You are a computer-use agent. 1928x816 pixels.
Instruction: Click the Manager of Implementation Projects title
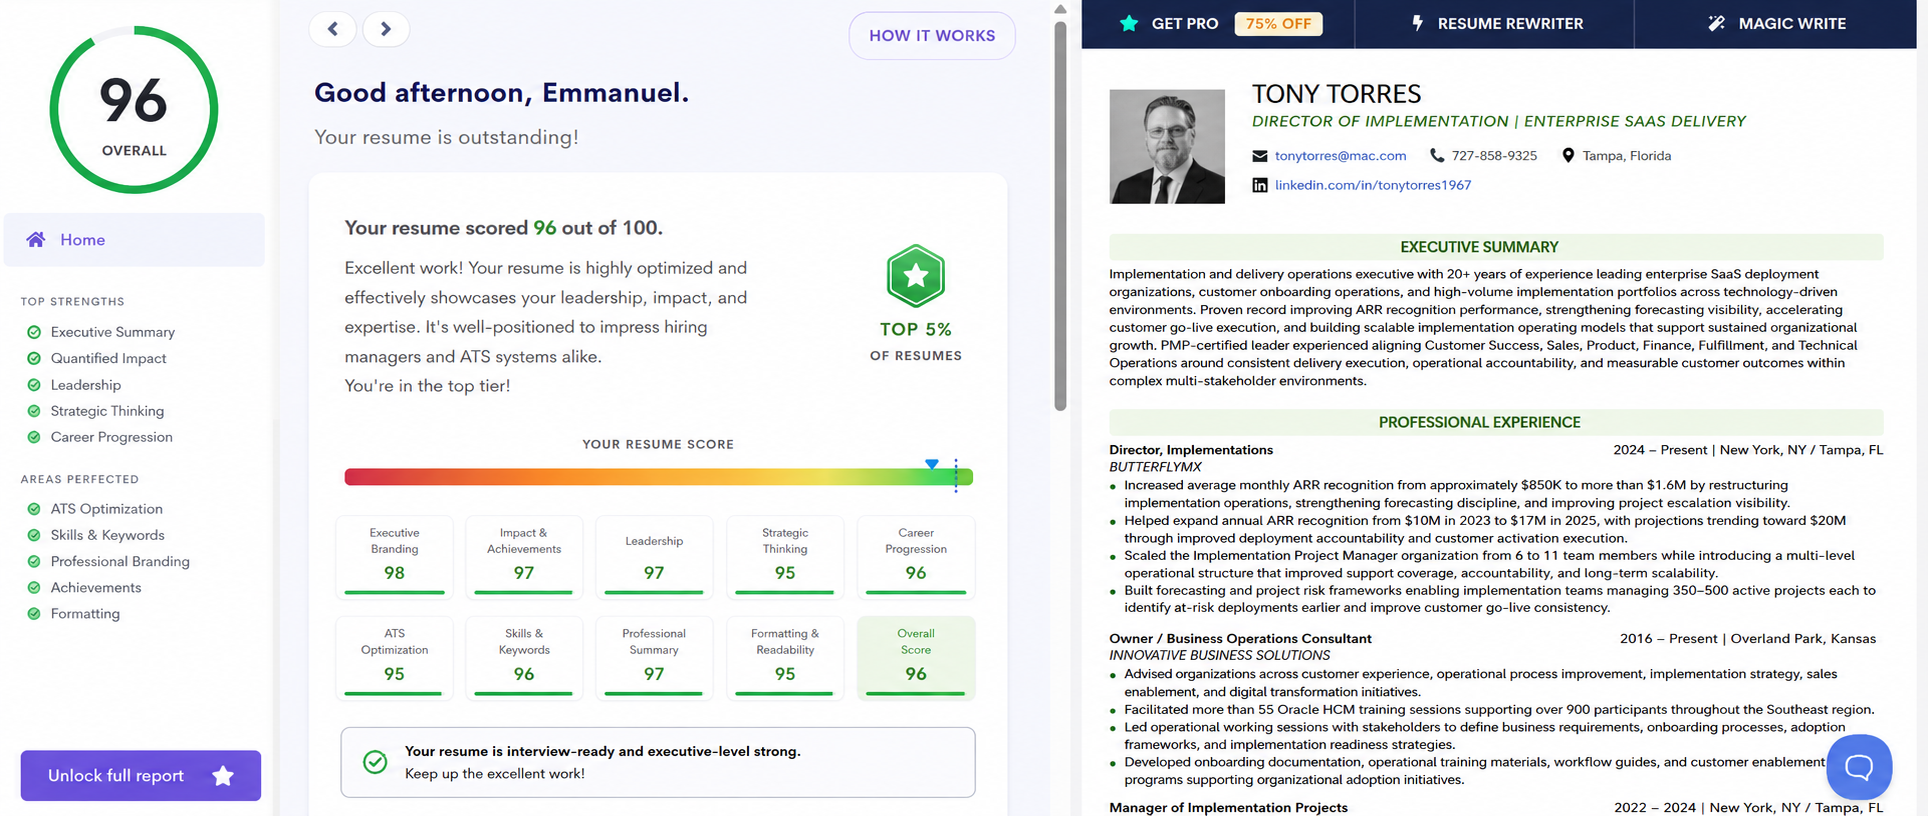1228,807
